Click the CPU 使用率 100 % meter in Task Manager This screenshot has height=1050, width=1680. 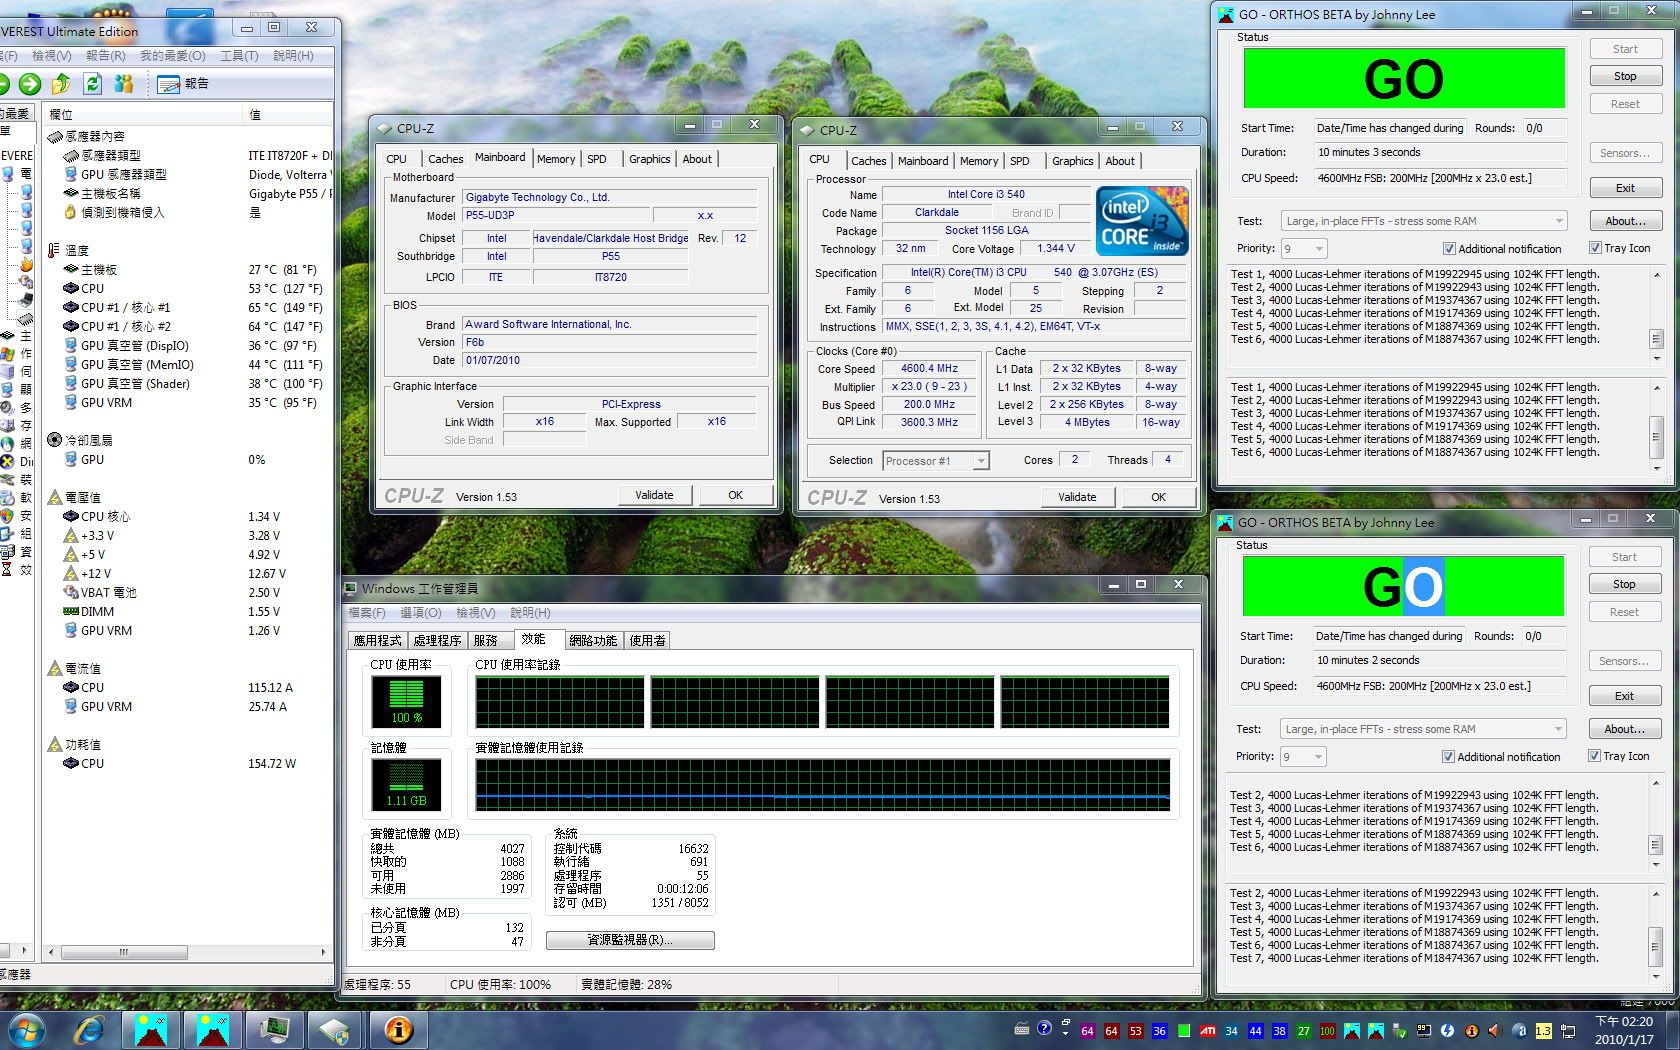[x=406, y=701]
